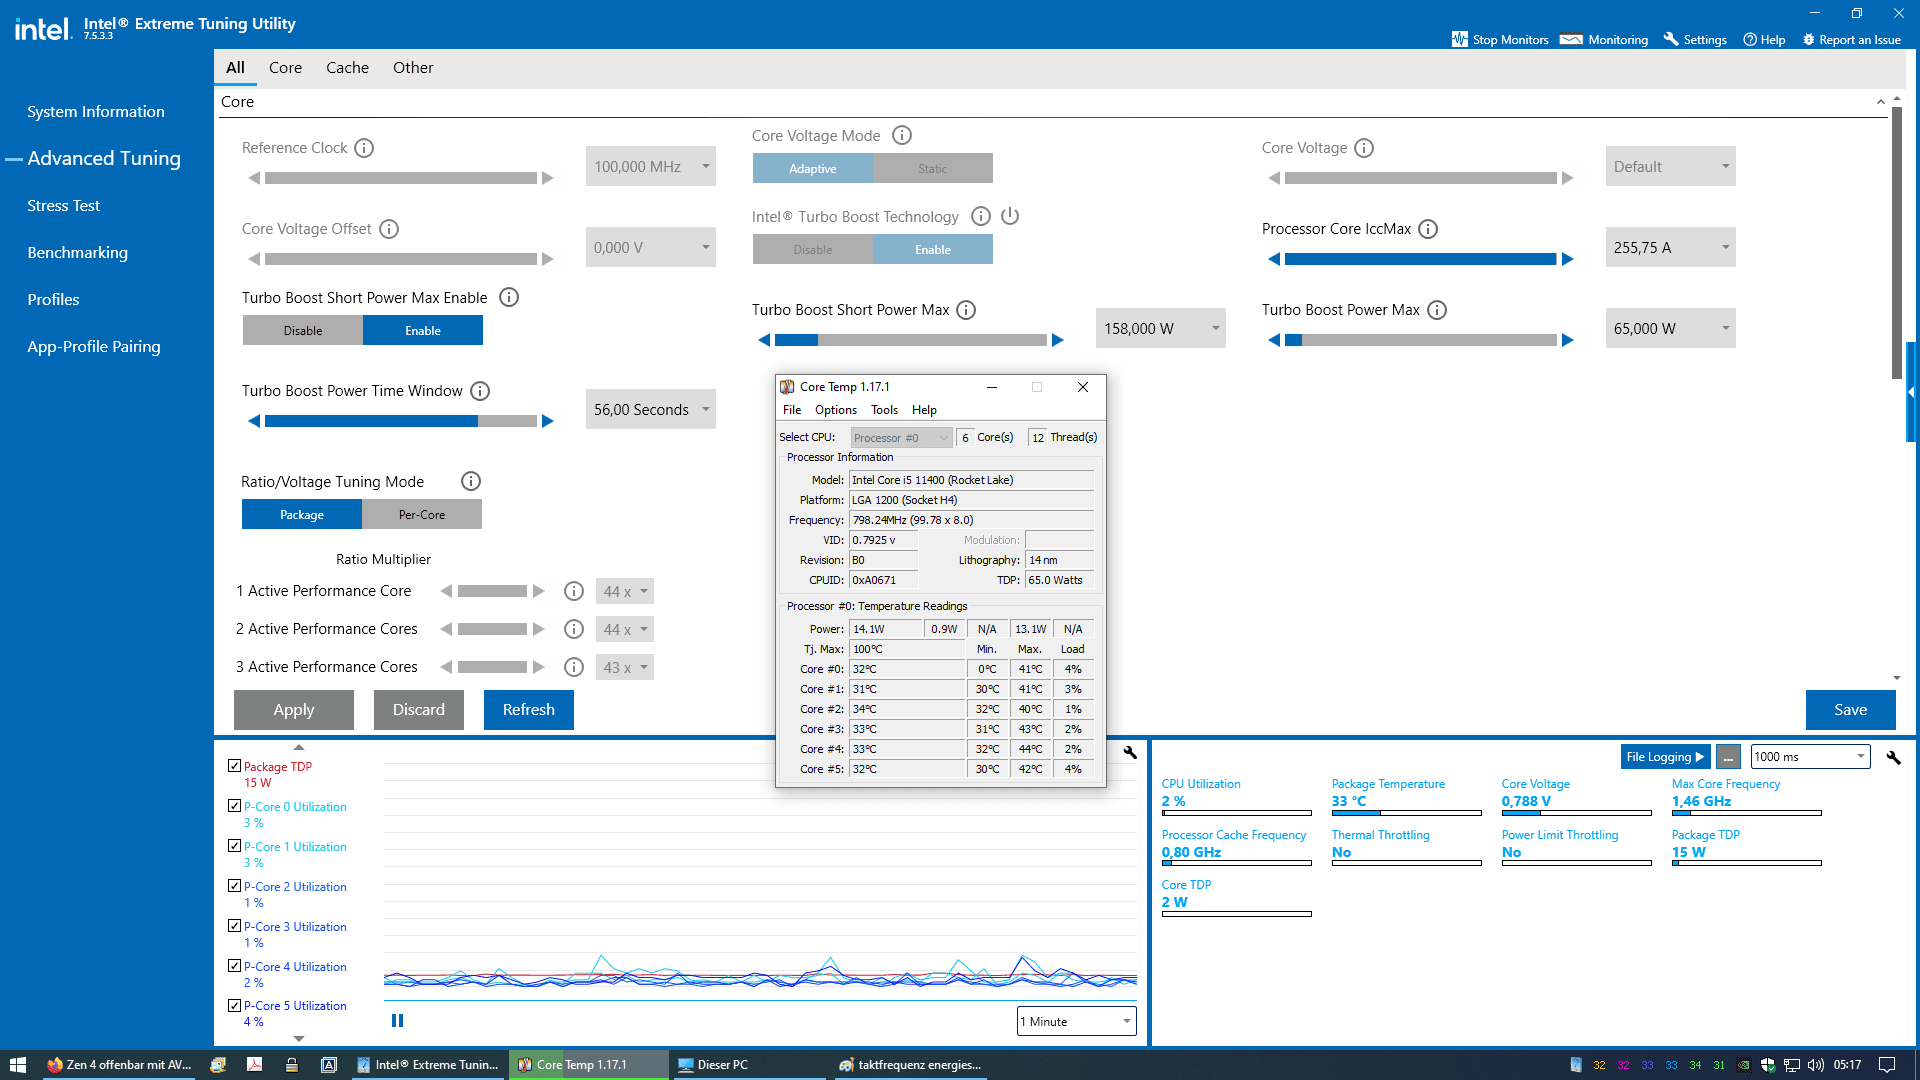Open monitor panel settings wrench next to 1000 ms
Image resolution: width=1920 pixels, height=1080 pixels.
coord(1893,757)
